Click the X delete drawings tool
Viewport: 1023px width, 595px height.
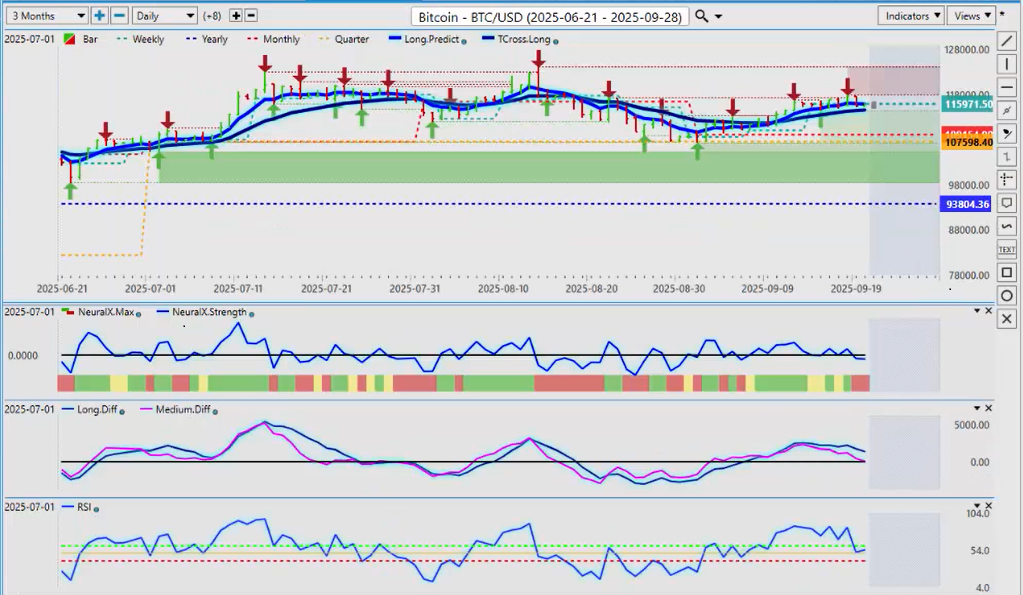pyautogui.click(x=1007, y=319)
